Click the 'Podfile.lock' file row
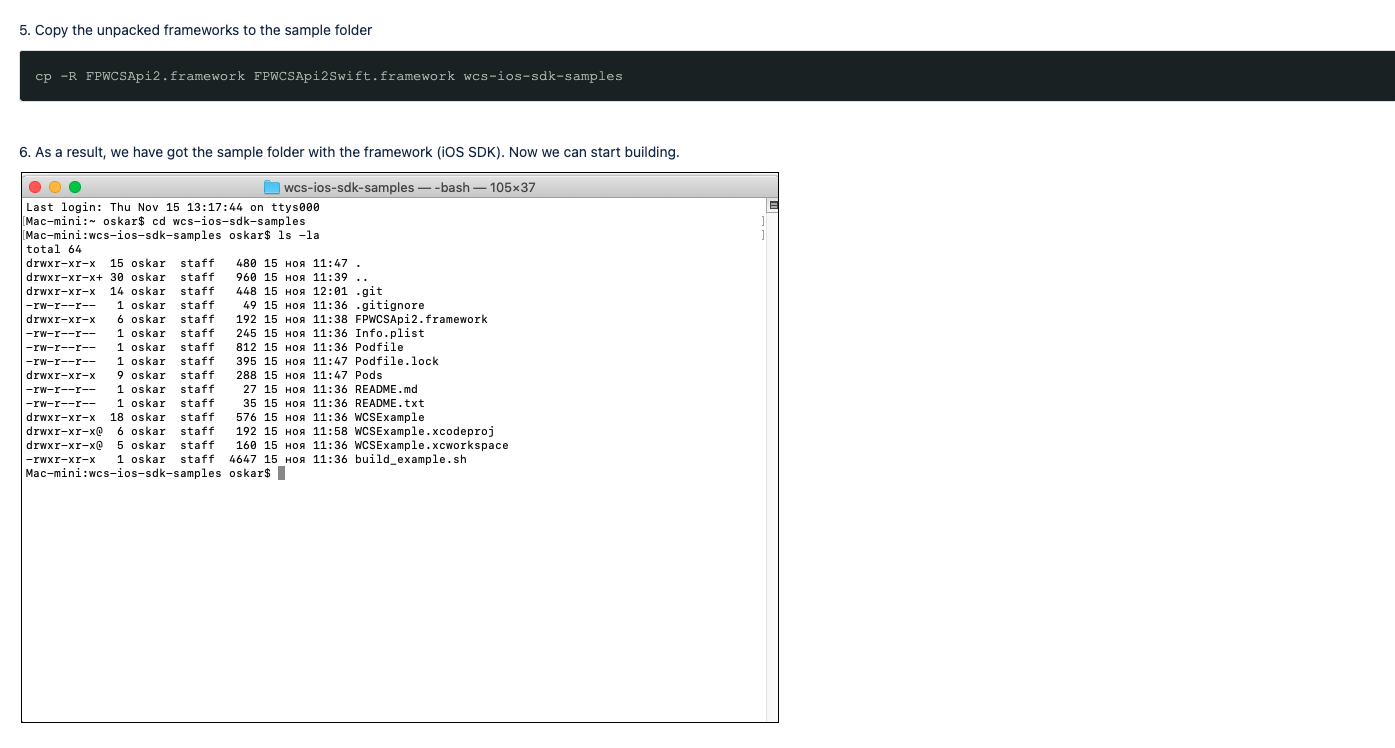The height and width of the screenshot is (748, 1395). pos(232,361)
